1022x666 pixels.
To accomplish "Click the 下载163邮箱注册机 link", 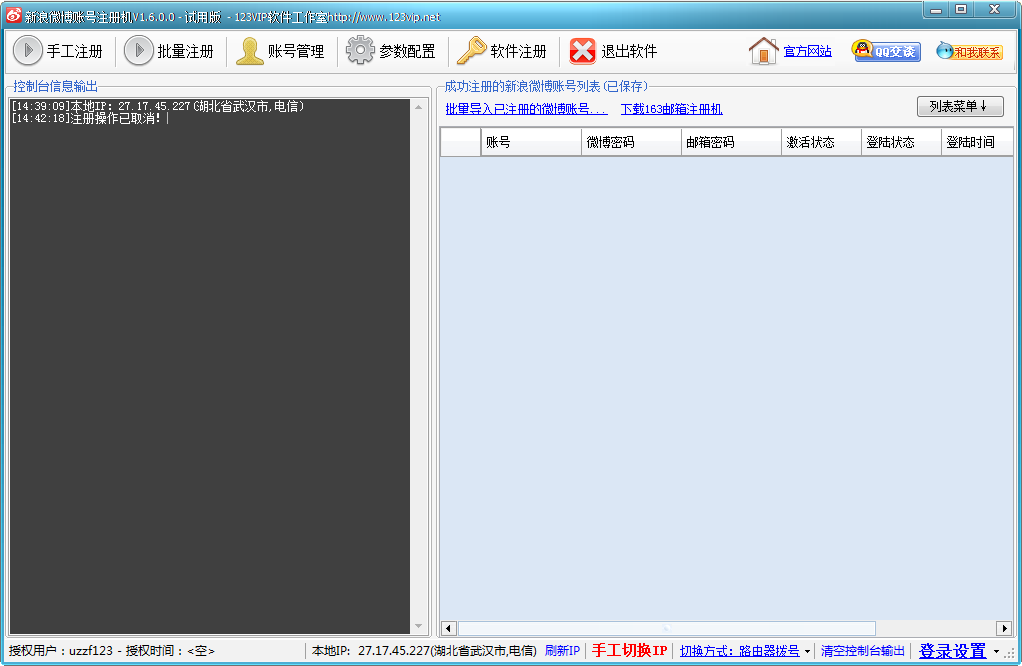I will 671,109.
